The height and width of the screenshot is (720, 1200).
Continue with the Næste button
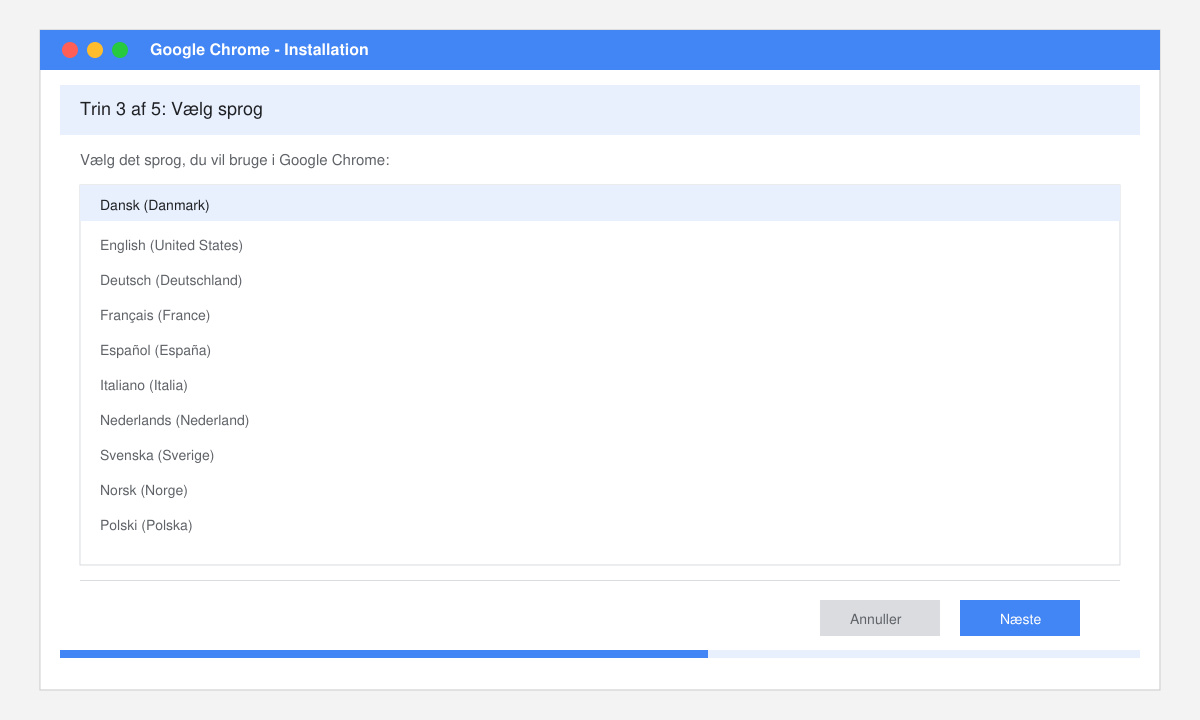tap(1020, 618)
